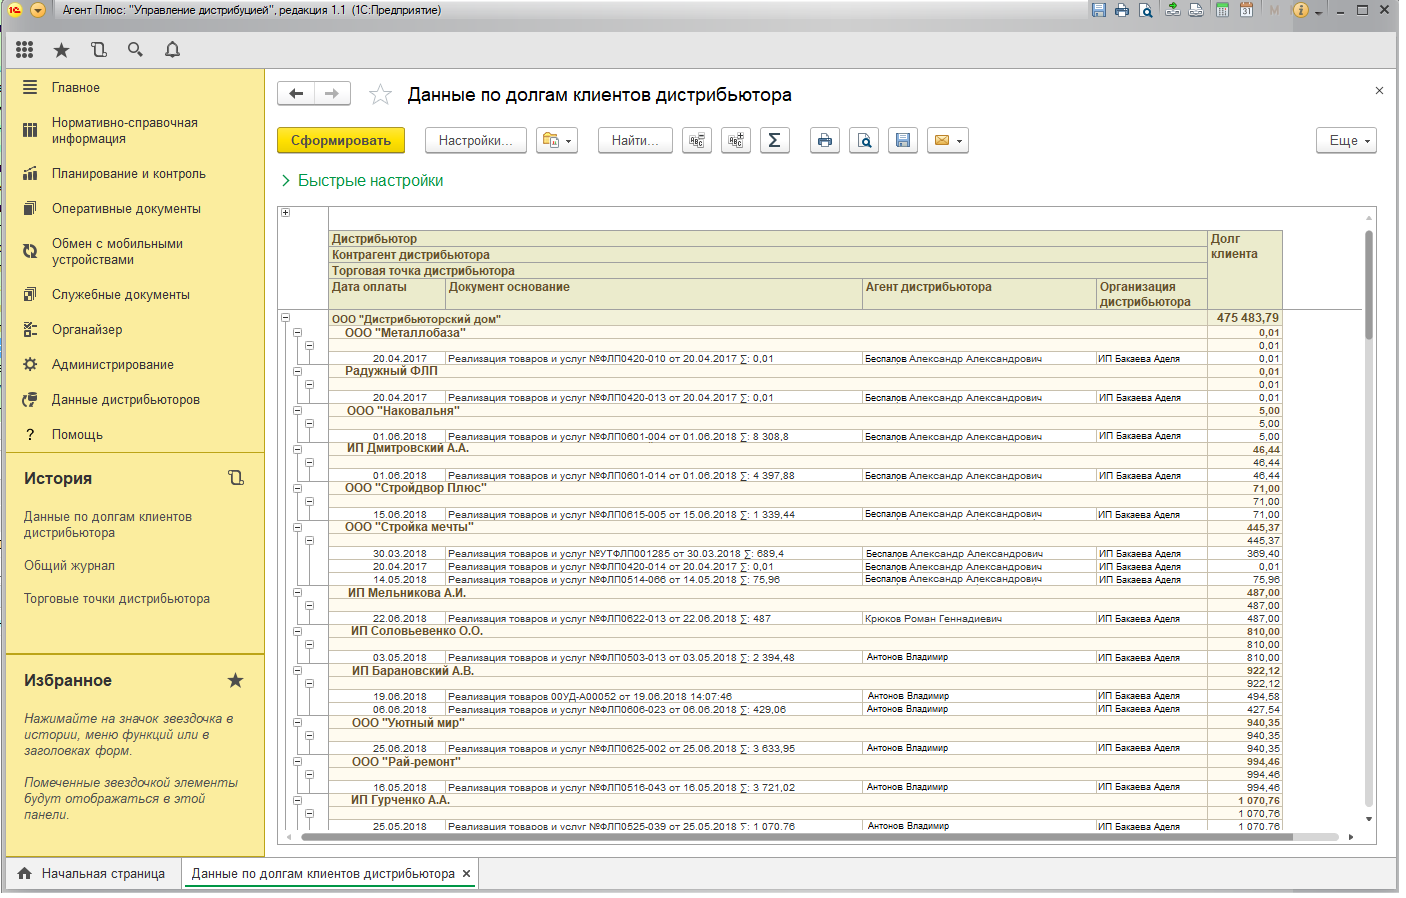The height and width of the screenshot is (898, 1406).
Task: Click the plus box at report top-left
Action: click(285, 212)
